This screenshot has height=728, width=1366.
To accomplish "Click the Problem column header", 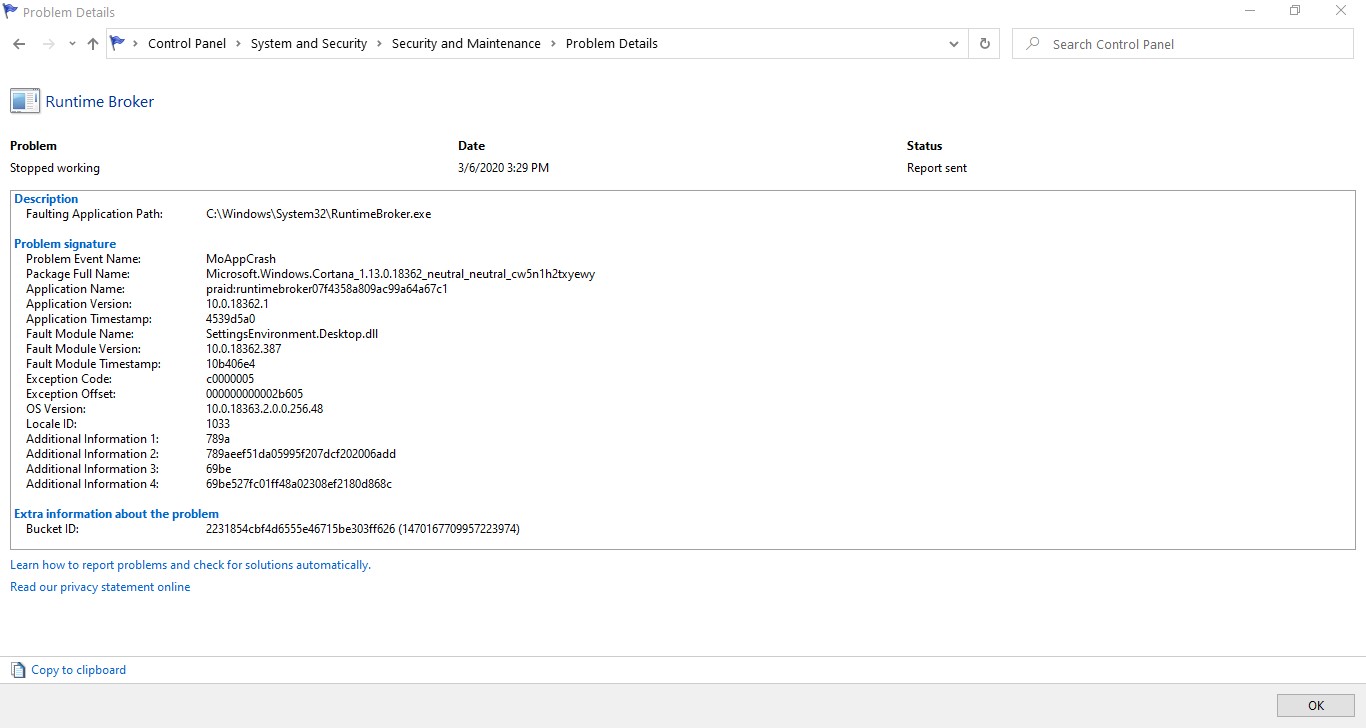I will (34, 146).
